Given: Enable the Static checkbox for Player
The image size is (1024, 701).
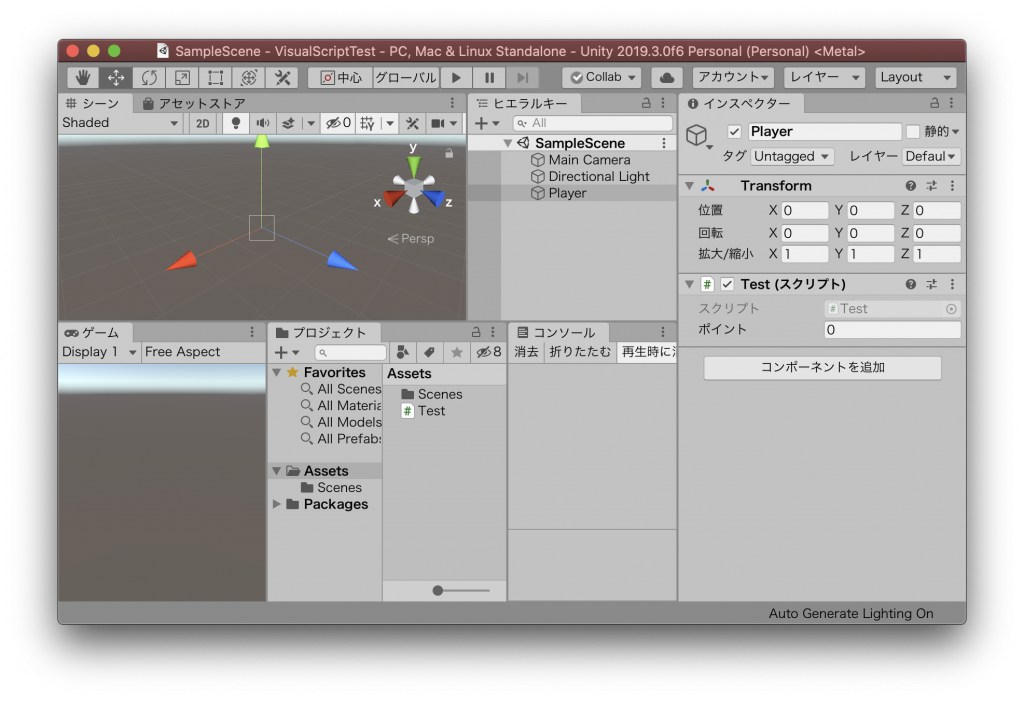Looking at the screenshot, I should click(913, 132).
